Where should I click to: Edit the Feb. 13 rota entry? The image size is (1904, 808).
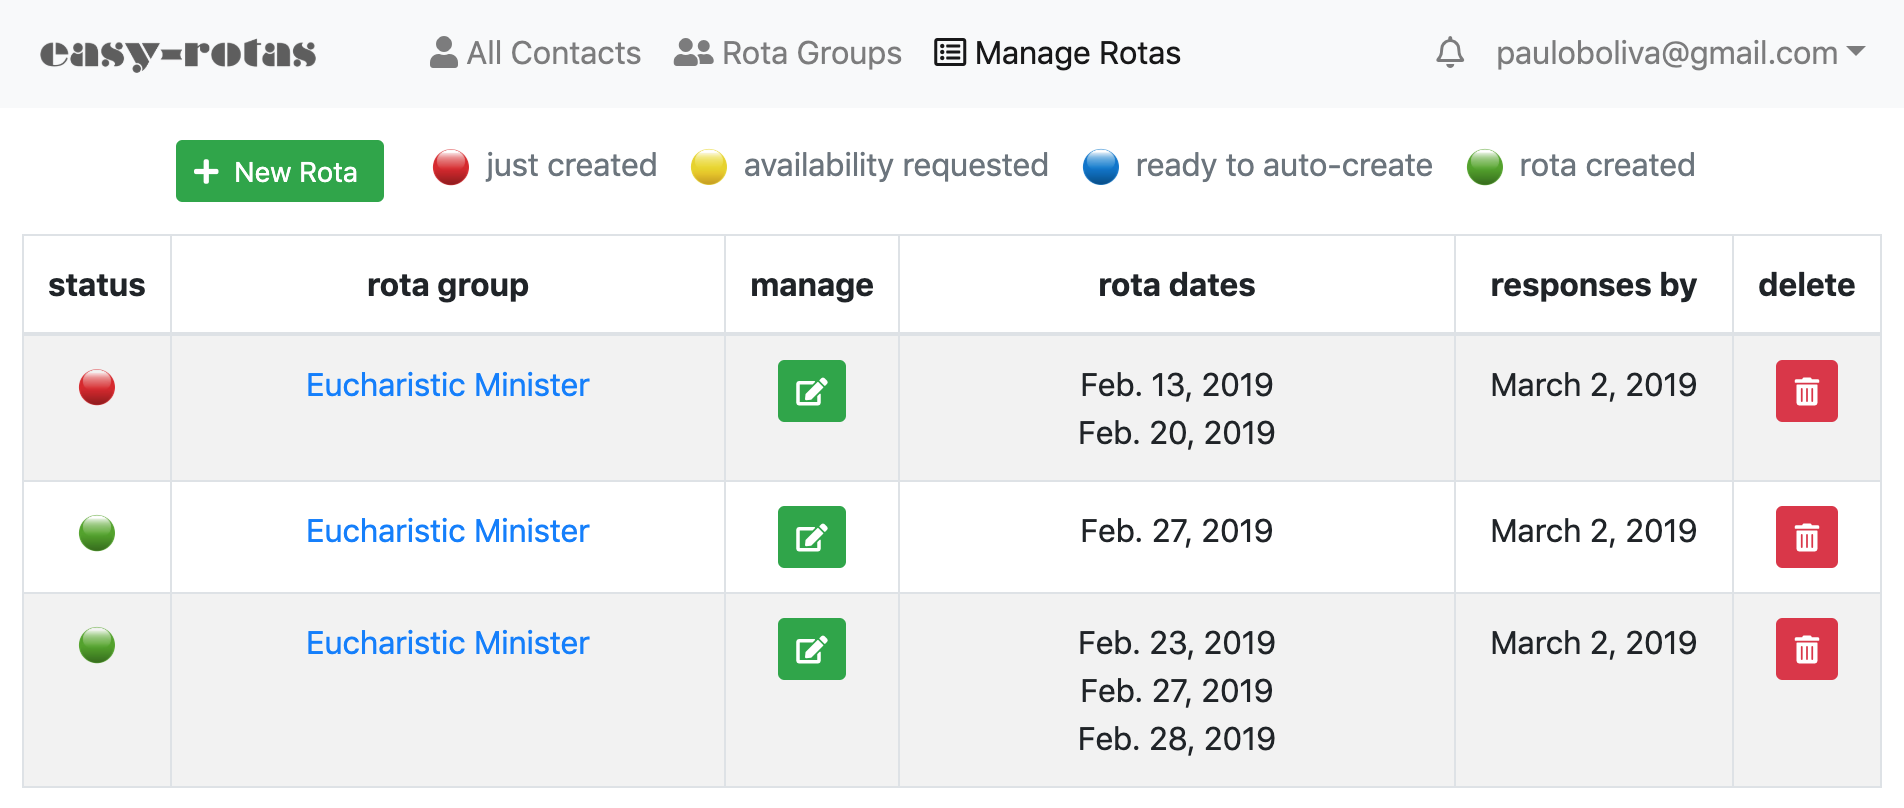point(811,391)
